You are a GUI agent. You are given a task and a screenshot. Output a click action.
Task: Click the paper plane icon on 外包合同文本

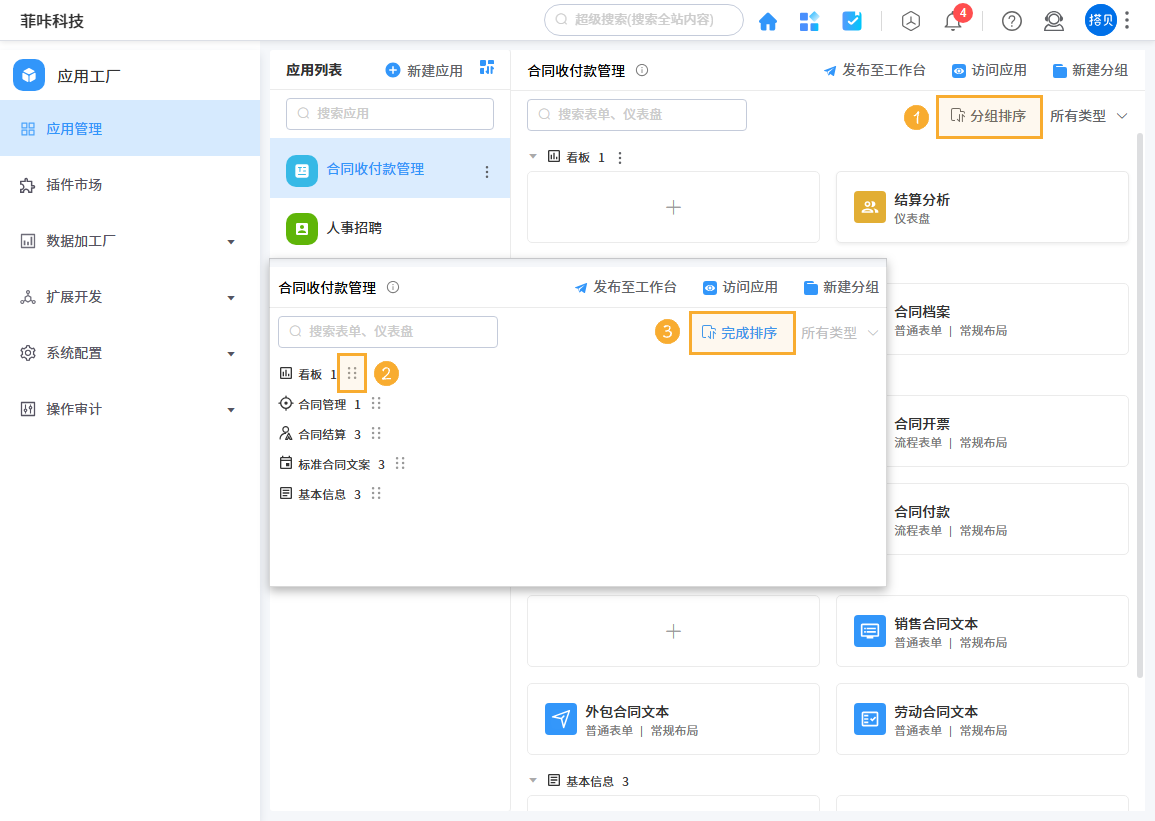click(x=561, y=718)
